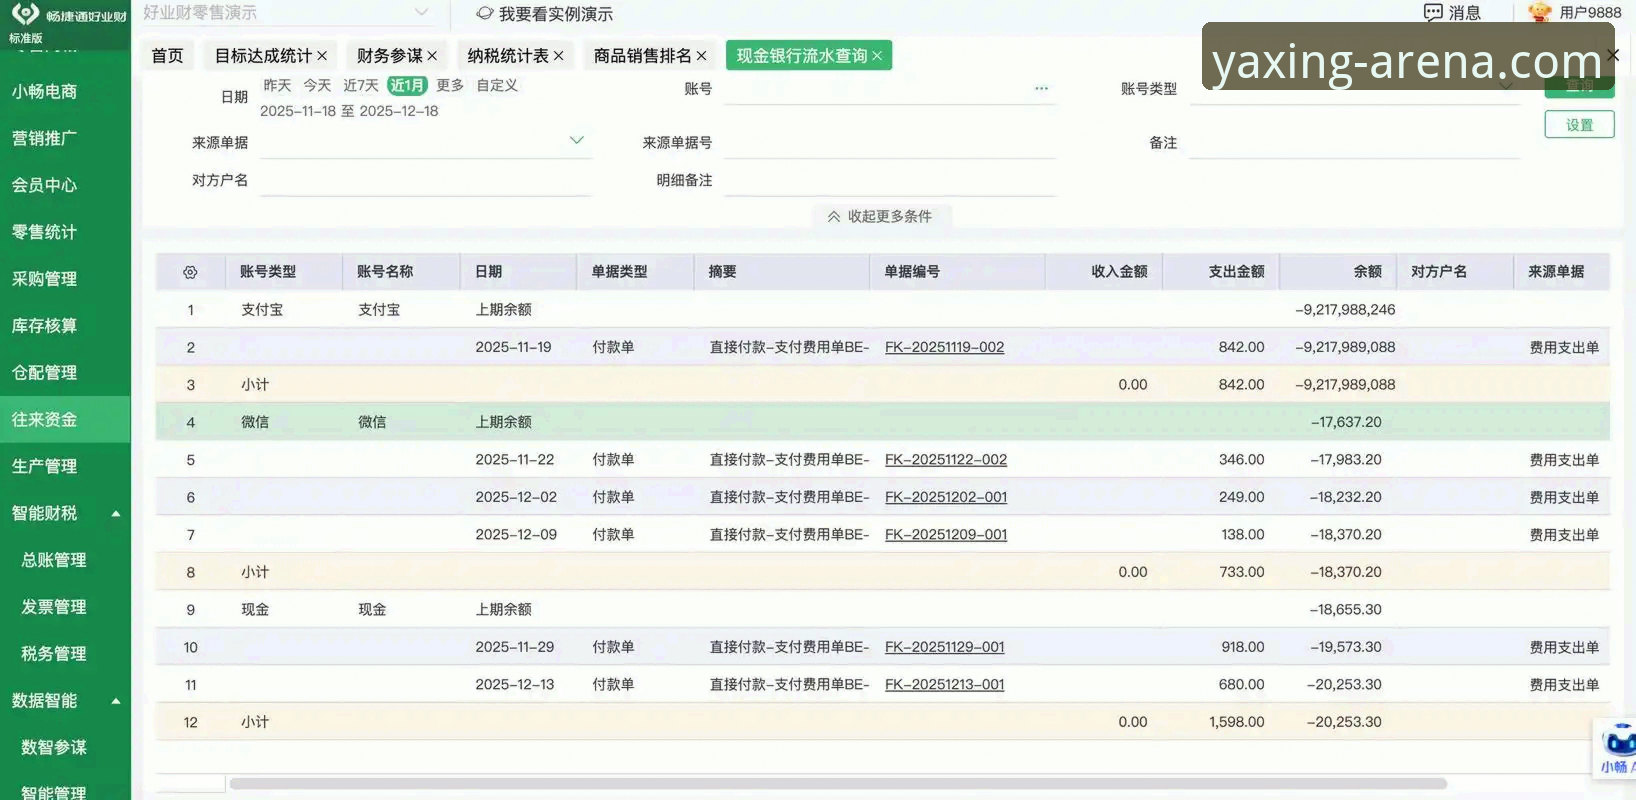Click the table column settings gear icon
This screenshot has height=800, width=1636.
point(190,272)
